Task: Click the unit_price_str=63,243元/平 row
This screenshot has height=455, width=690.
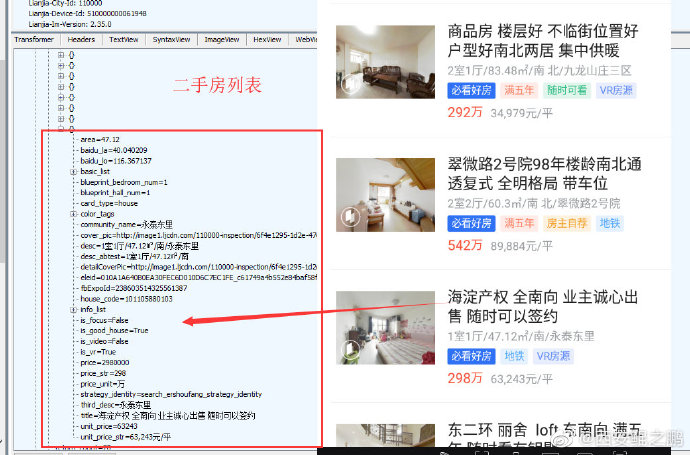Action: [125, 437]
